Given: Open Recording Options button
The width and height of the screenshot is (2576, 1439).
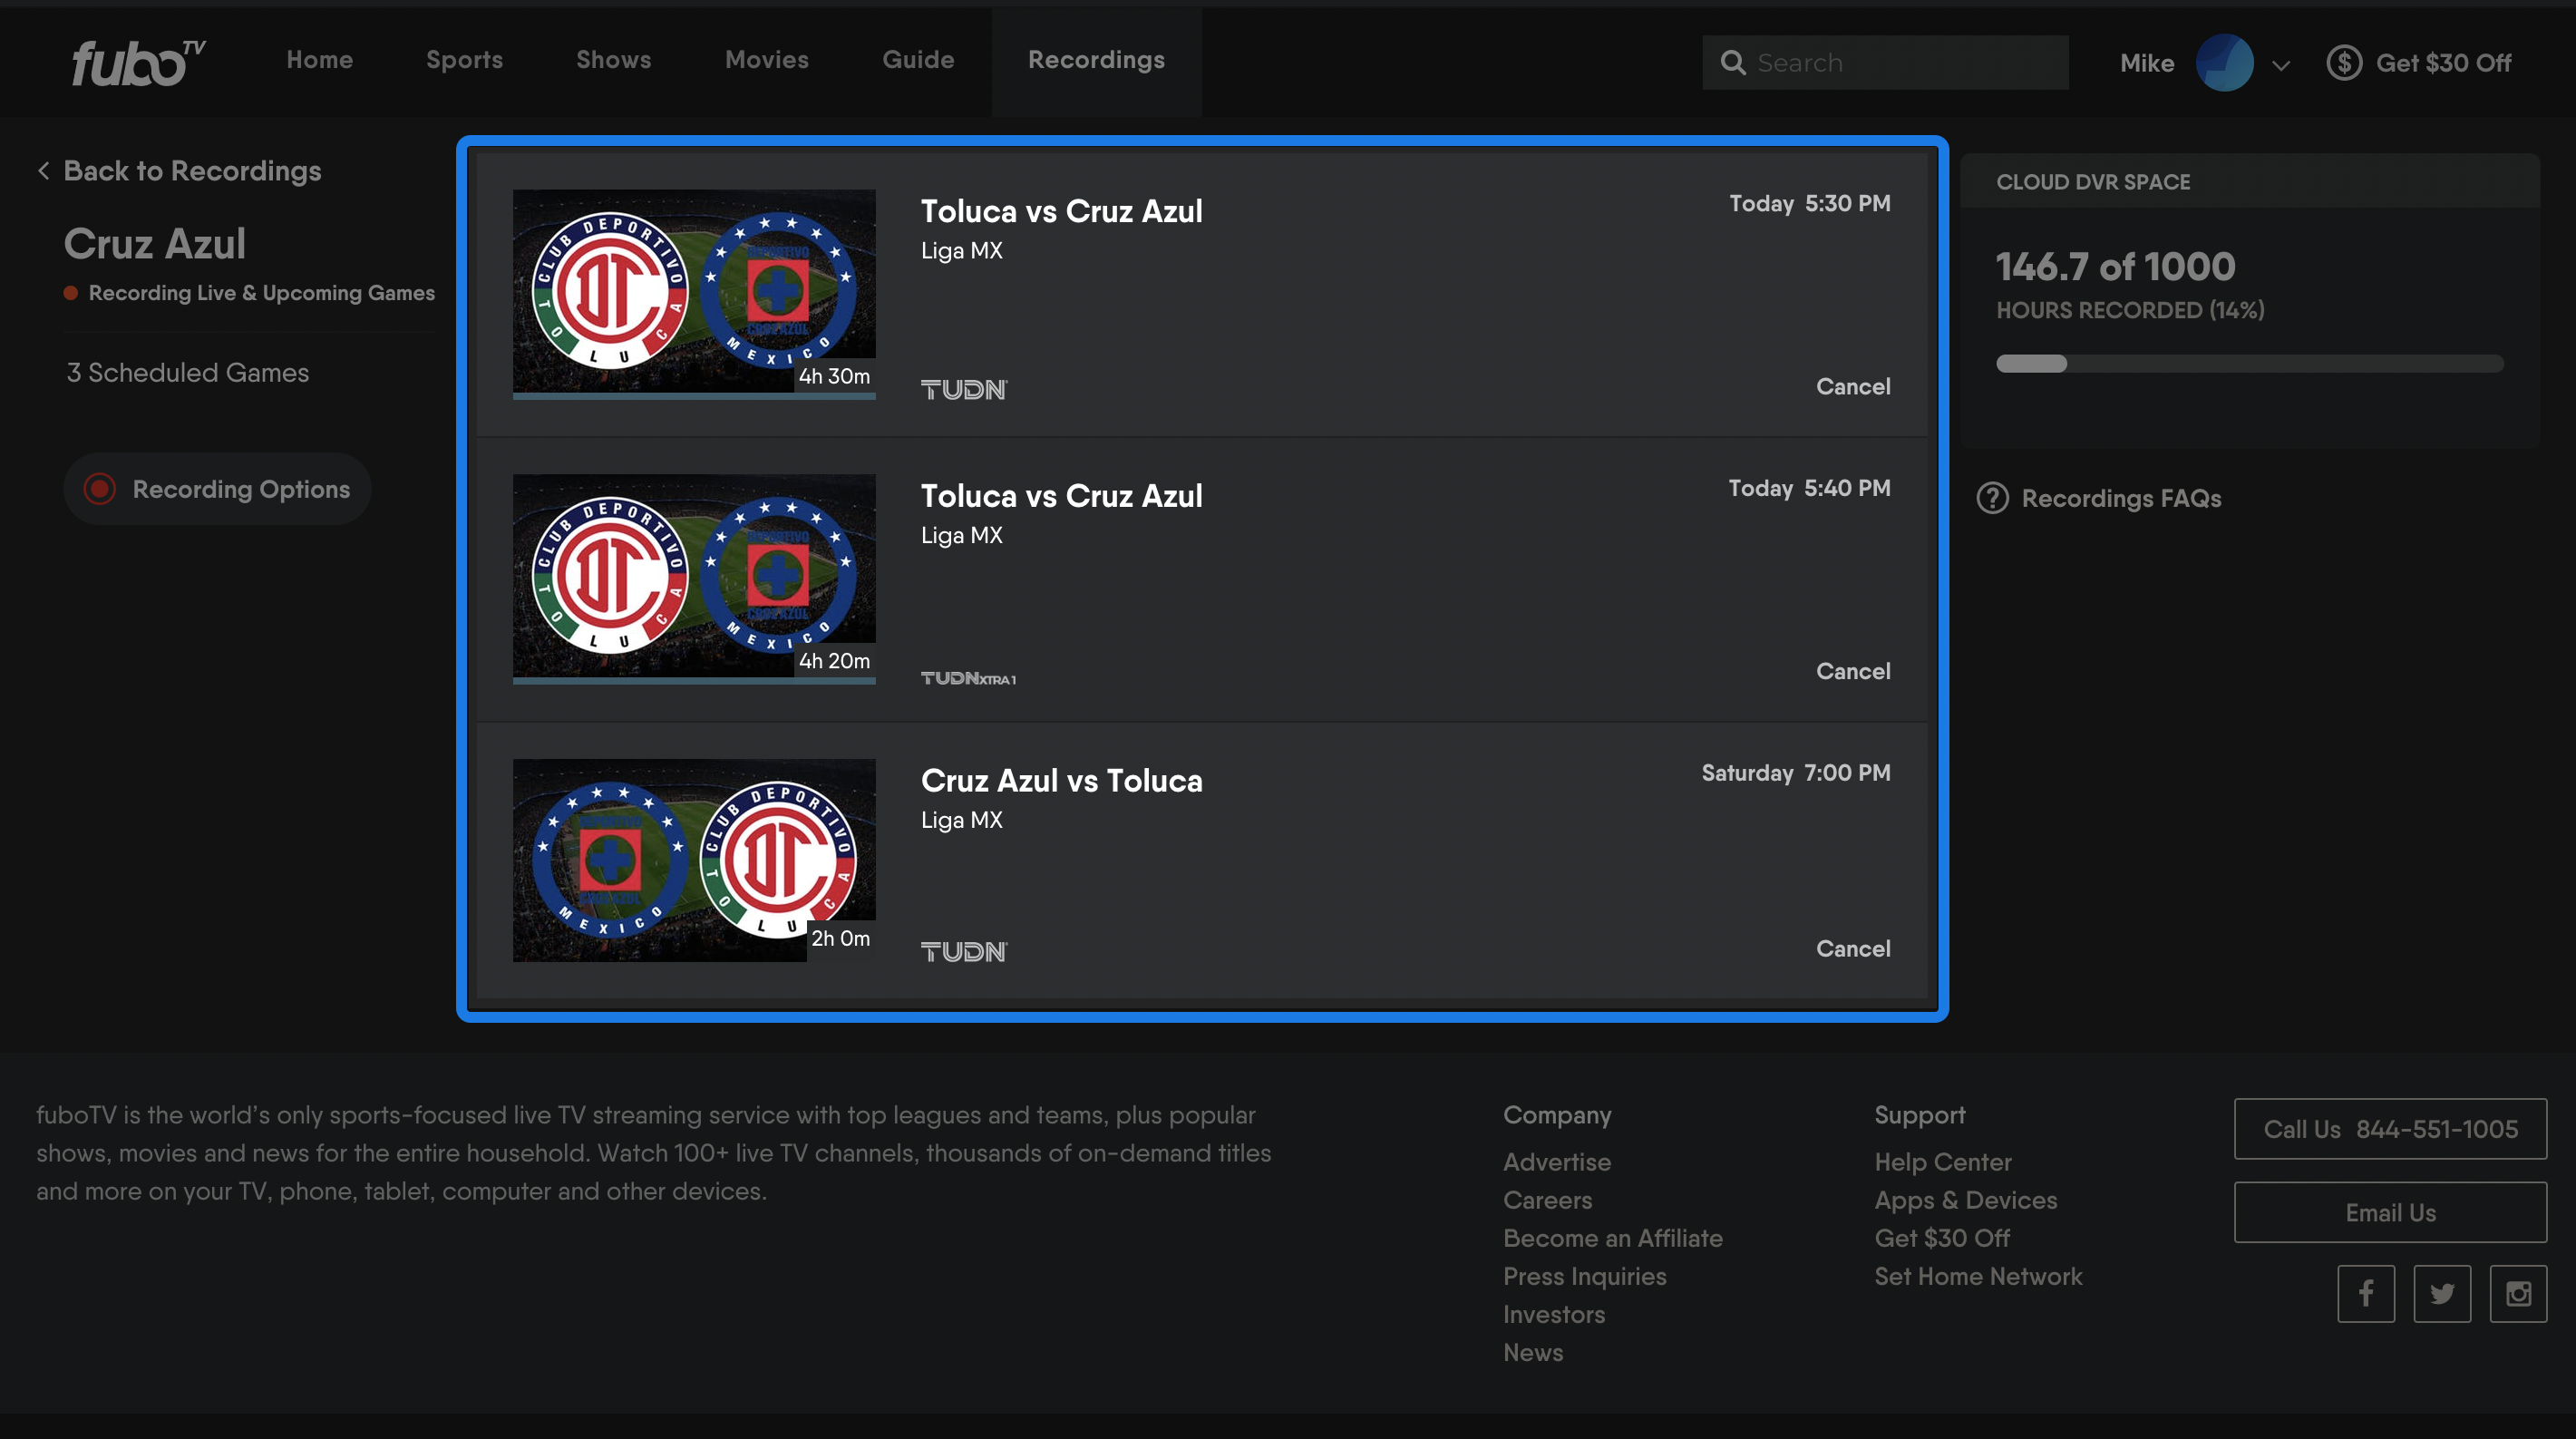Looking at the screenshot, I should click(217, 489).
